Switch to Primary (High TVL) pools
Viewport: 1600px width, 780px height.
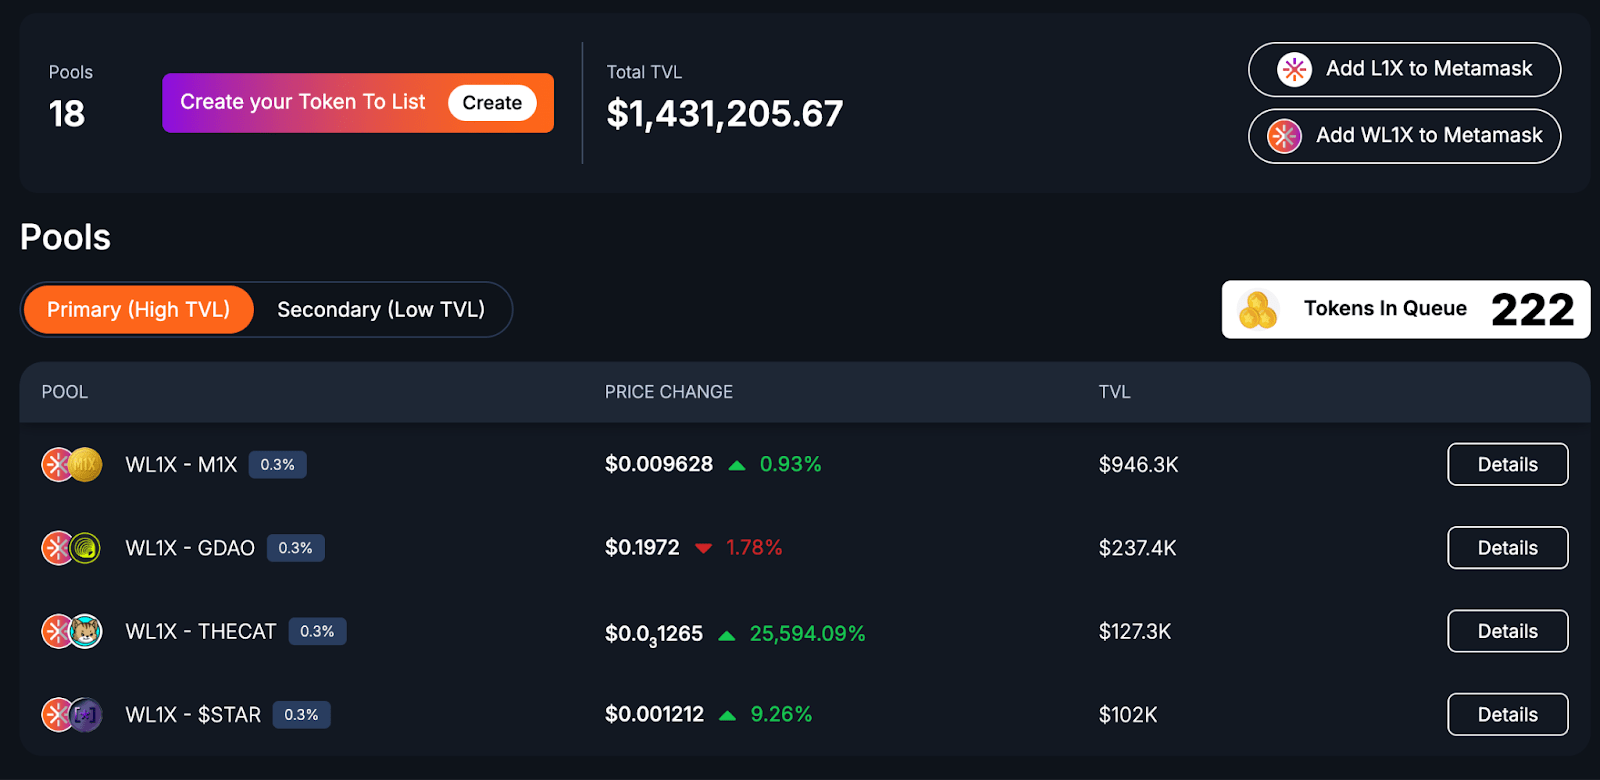[138, 310]
